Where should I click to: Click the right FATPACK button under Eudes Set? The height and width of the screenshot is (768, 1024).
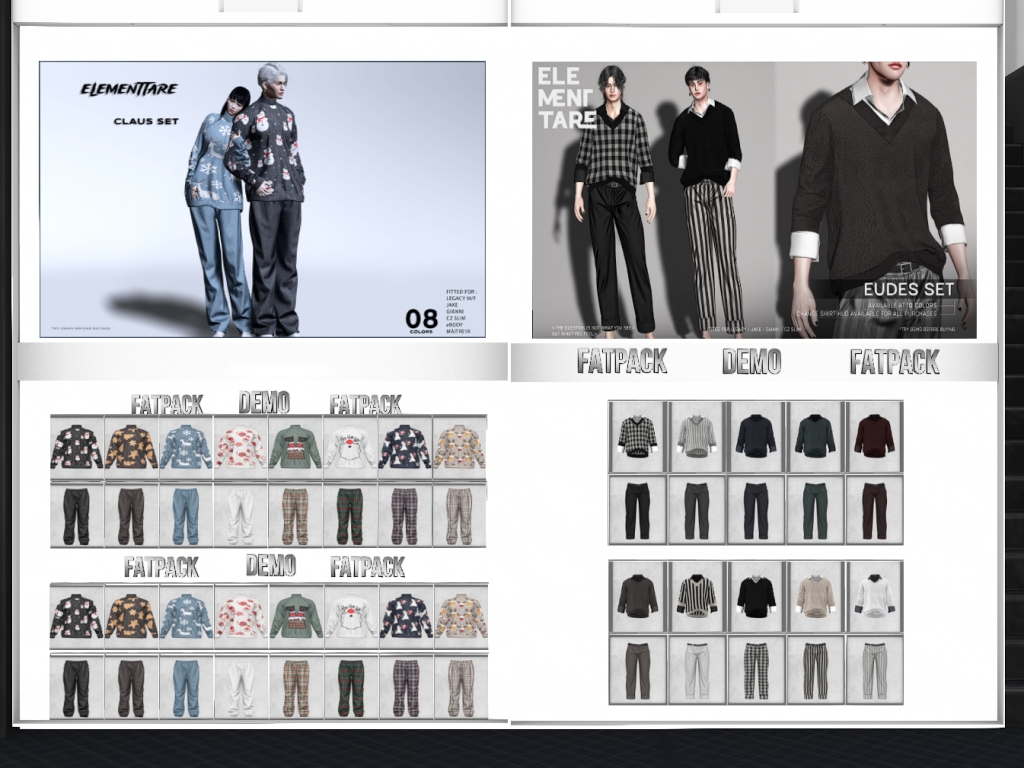point(894,362)
